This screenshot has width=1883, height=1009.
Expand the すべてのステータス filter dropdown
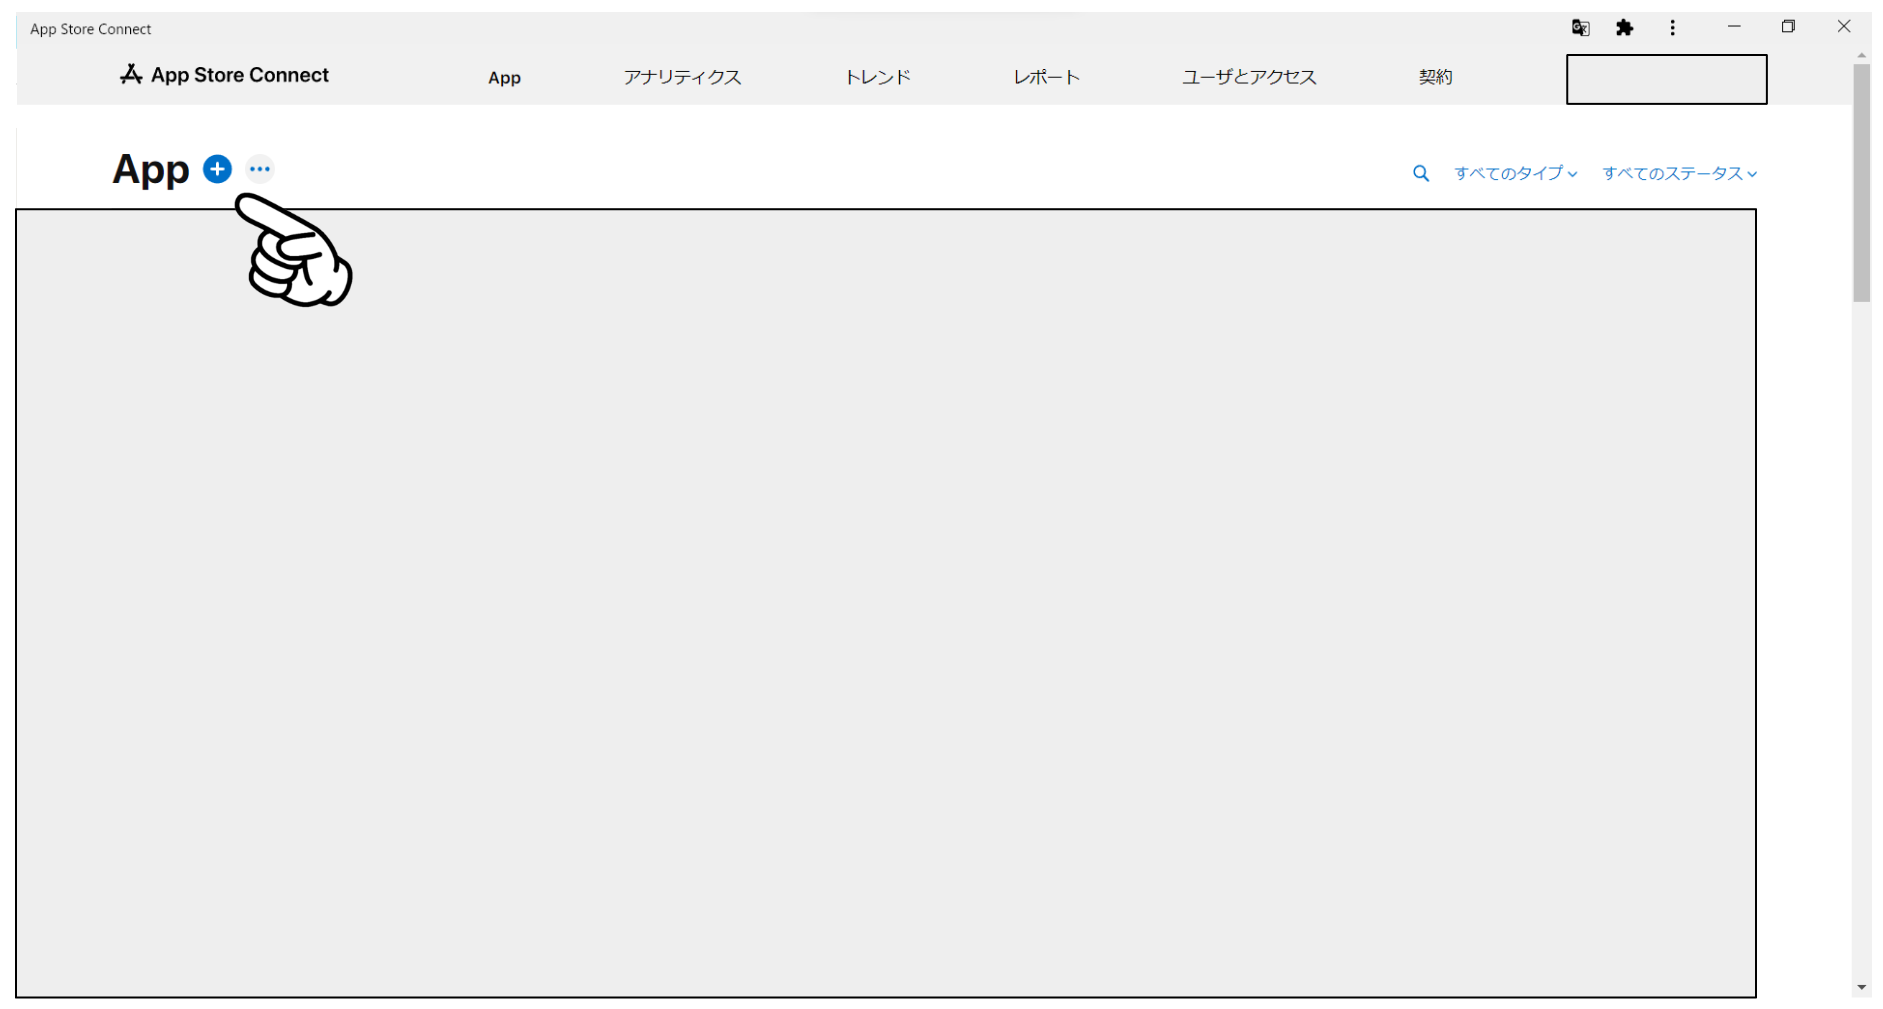[1679, 174]
